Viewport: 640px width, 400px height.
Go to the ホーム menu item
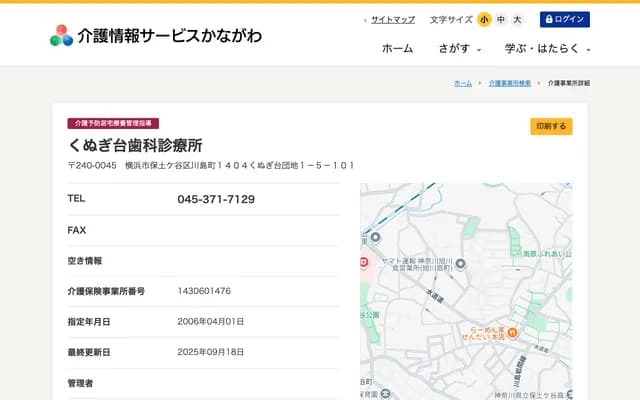click(397, 49)
